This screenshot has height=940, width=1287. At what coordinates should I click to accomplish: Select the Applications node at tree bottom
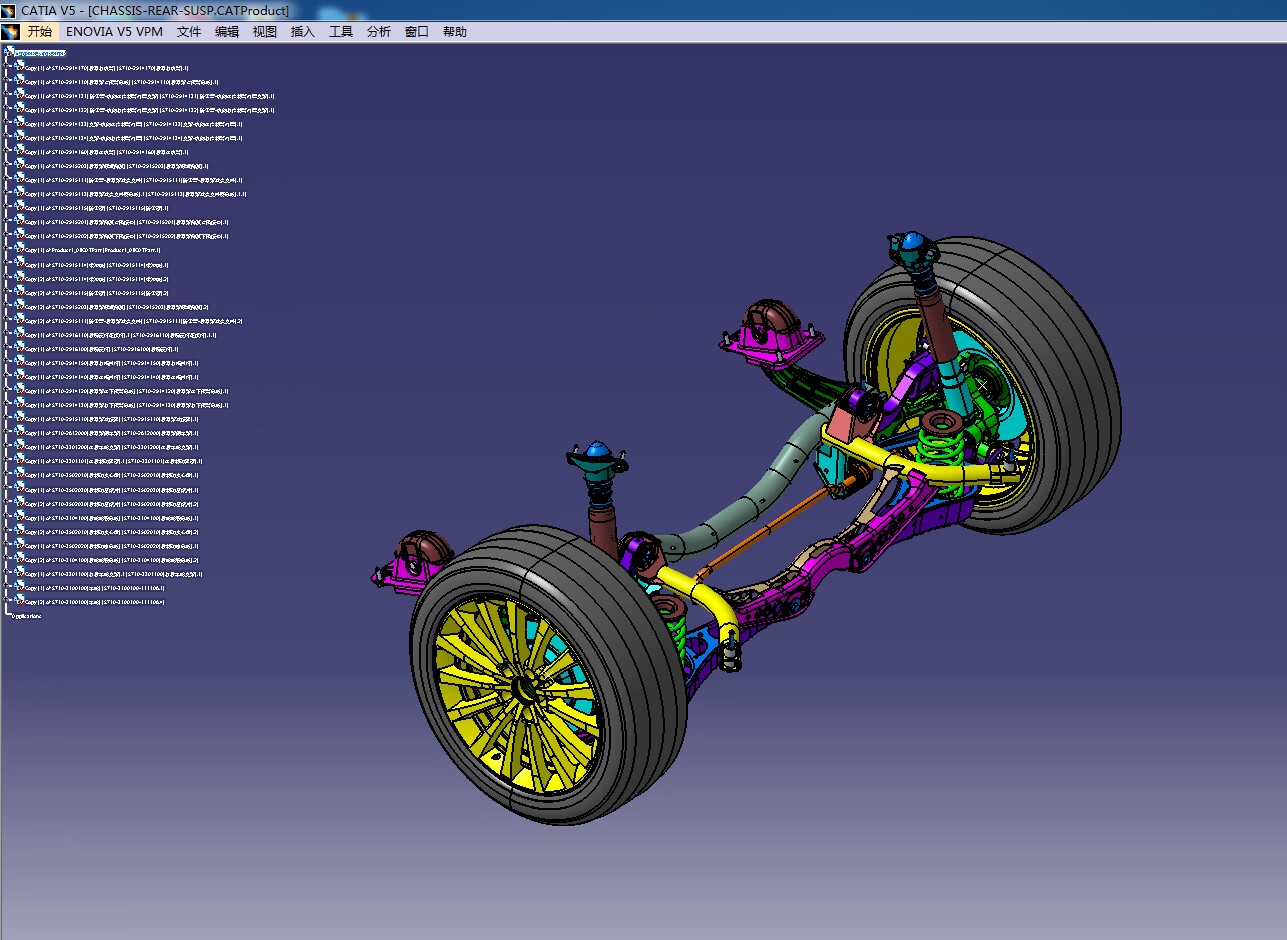[x=27, y=616]
